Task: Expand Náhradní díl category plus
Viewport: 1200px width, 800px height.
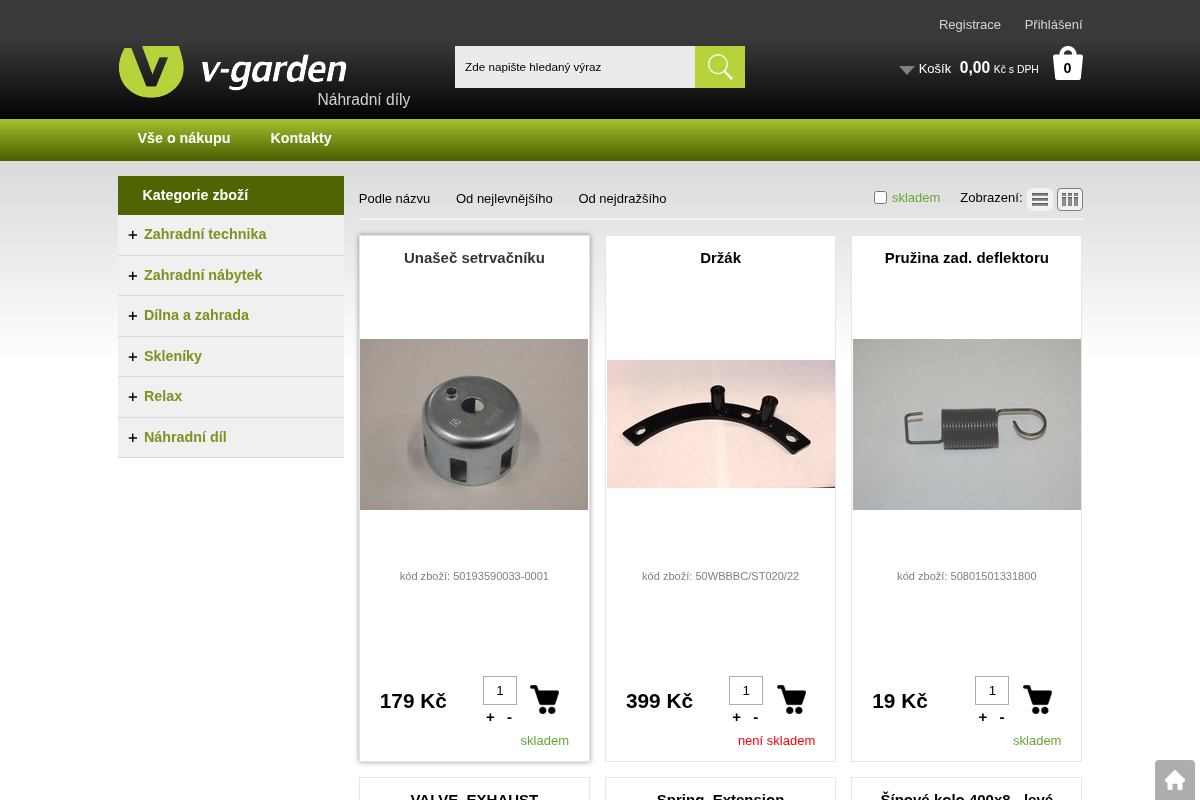Action: [x=132, y=438]
